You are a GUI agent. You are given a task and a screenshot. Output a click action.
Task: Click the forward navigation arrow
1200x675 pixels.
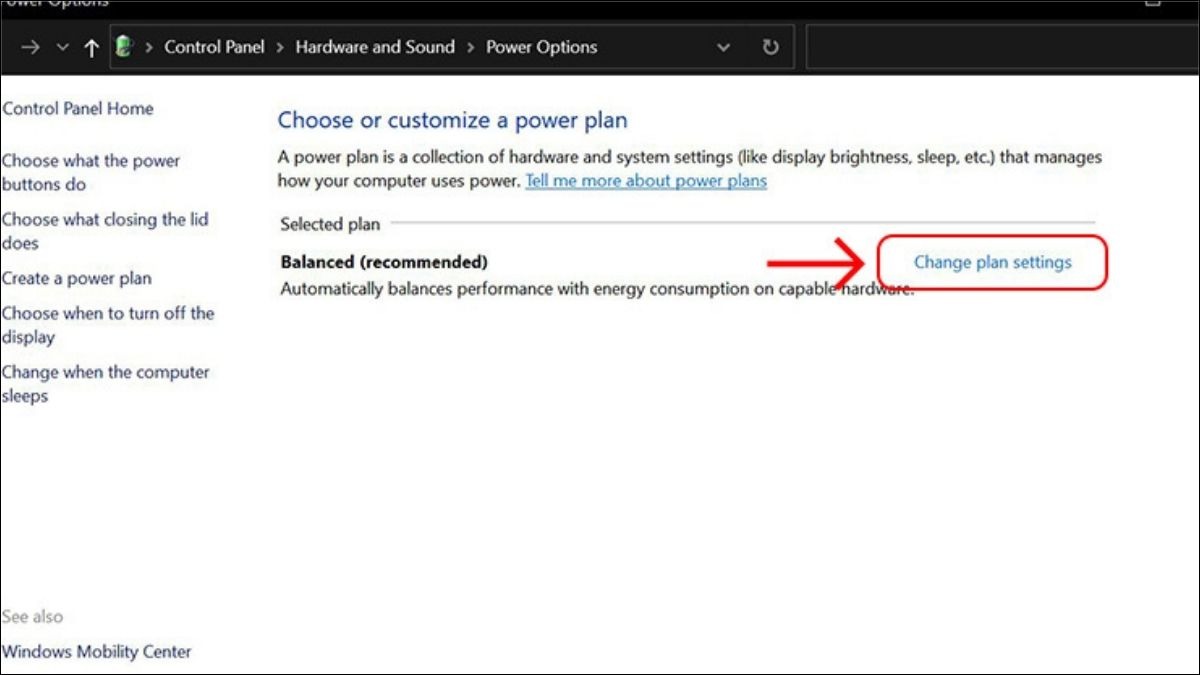click(30, 47)
